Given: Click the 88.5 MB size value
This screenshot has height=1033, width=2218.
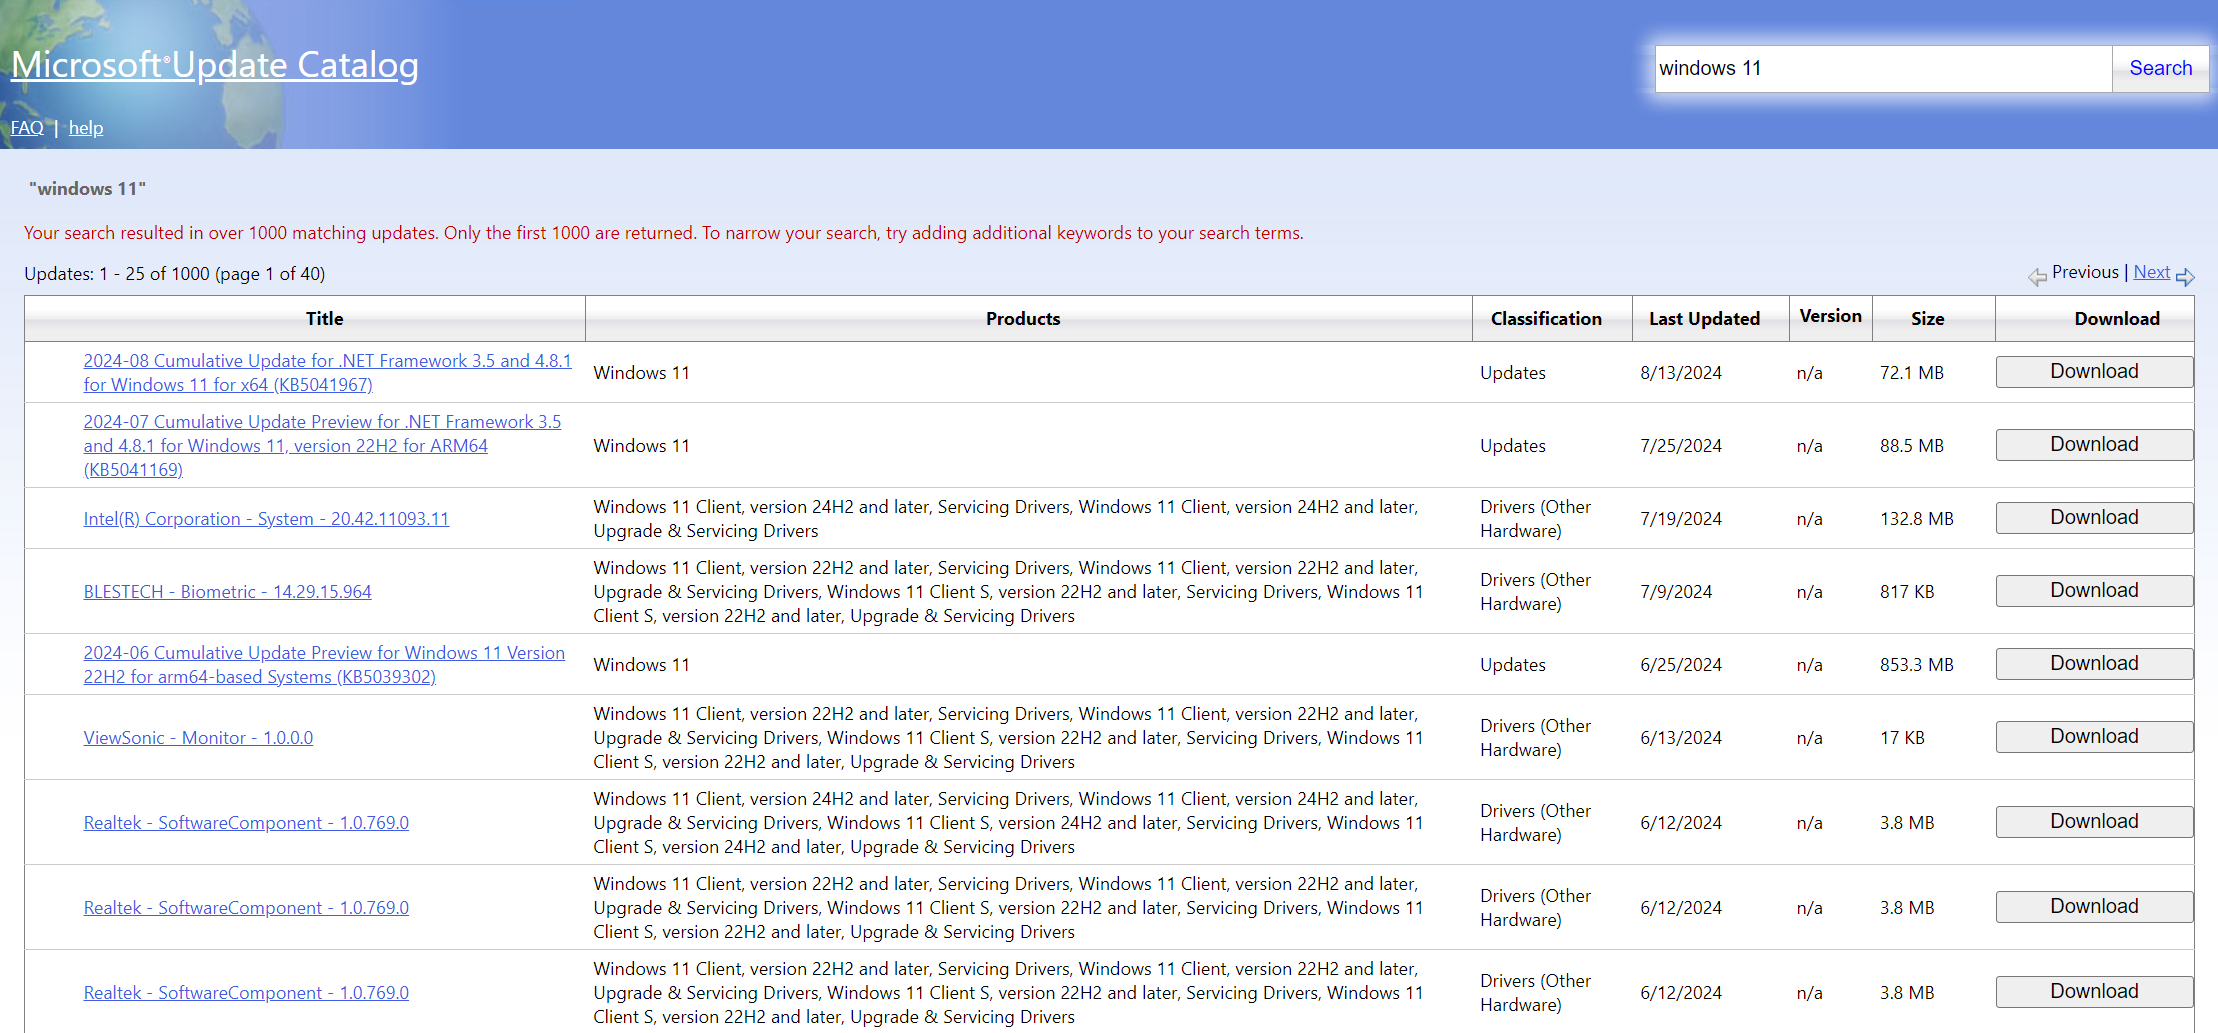Looking at the screenshot, I should click(1912, 446).
